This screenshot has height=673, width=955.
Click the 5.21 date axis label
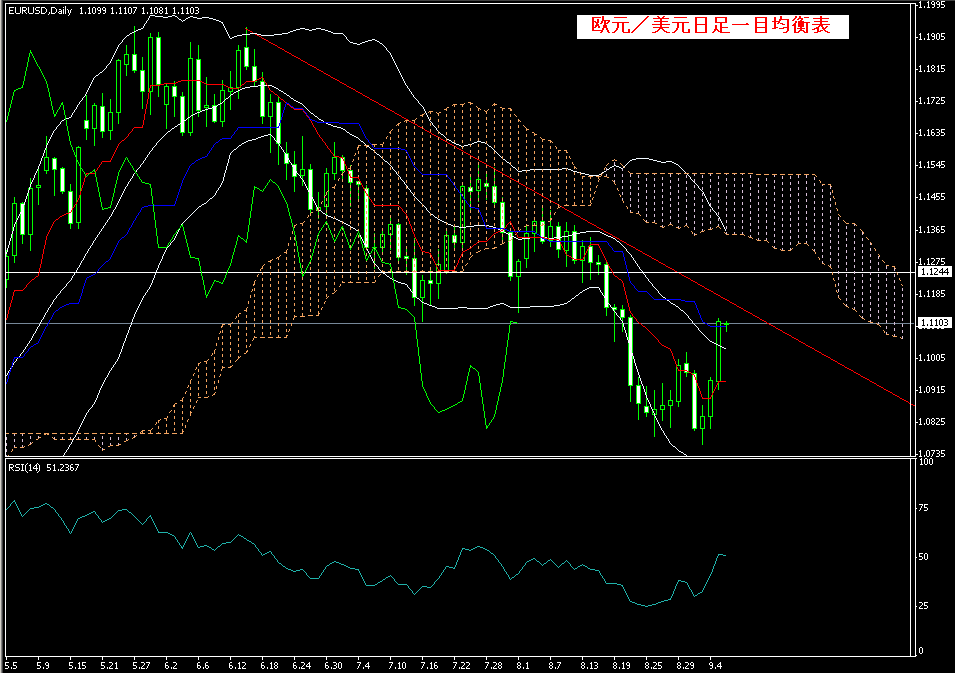(x=110, y=666)
